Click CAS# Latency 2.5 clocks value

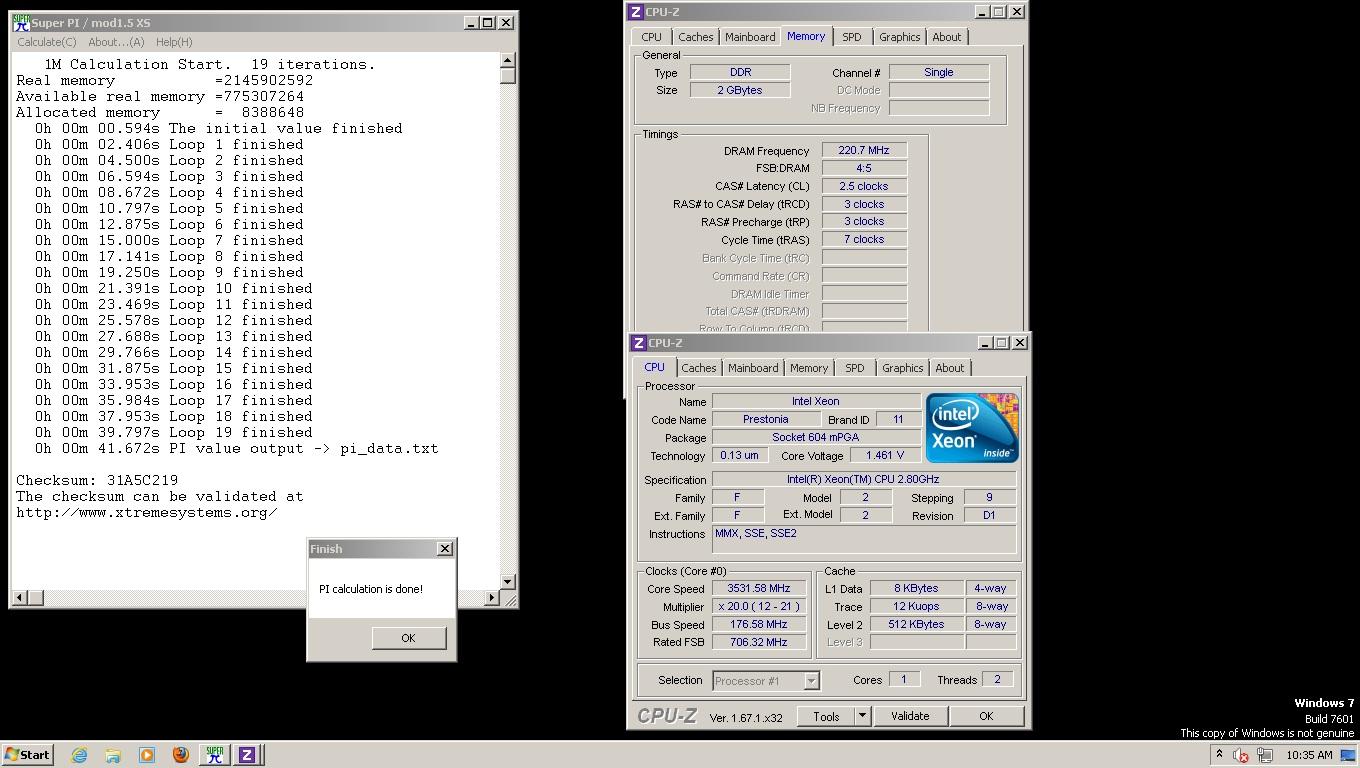click(x=864, y=186)
